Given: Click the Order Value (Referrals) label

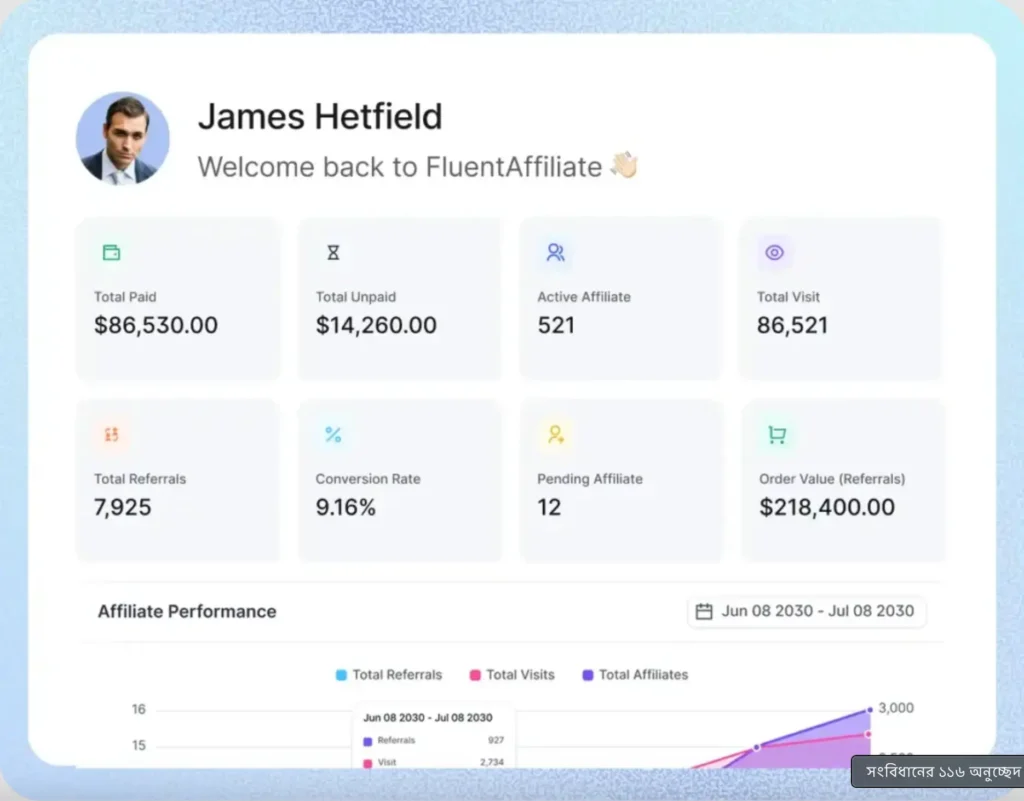Looking at the screenshot, I should click(x=832, y=479).
